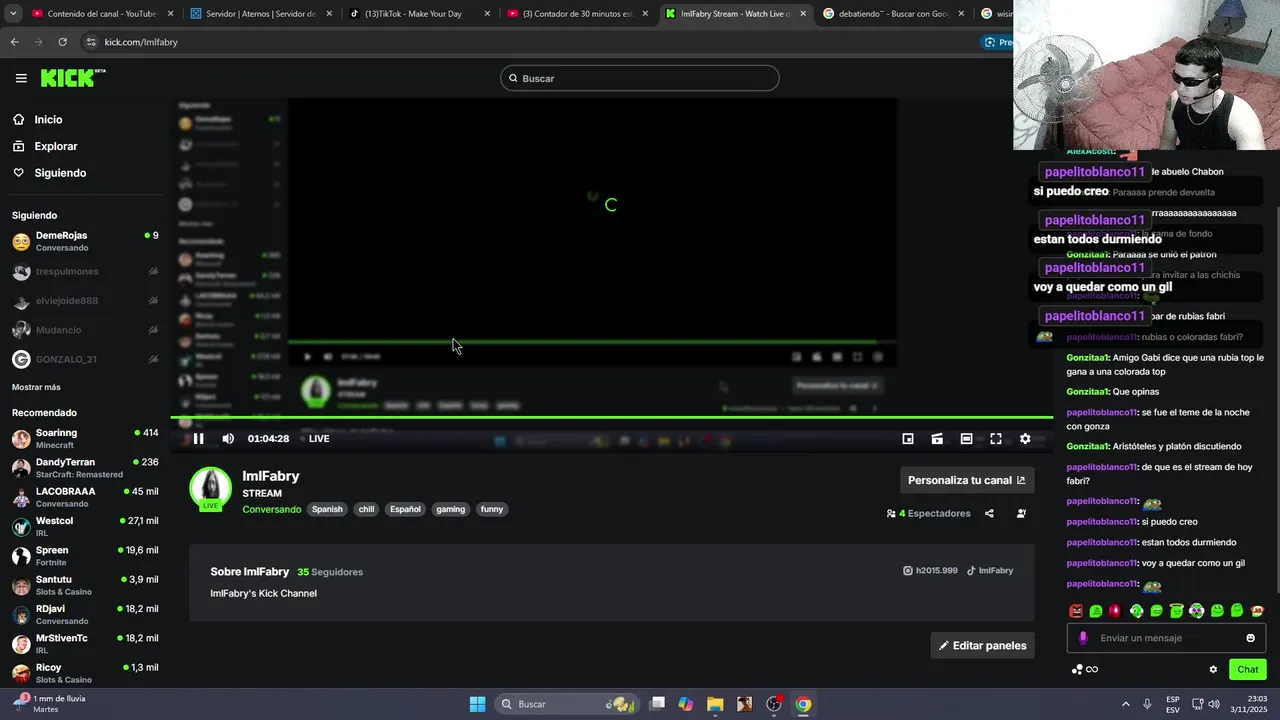The width and height of the screenshot is (1280, 720).
Task: Click ImlFabry channel avatar
Action: pos(210,488)
